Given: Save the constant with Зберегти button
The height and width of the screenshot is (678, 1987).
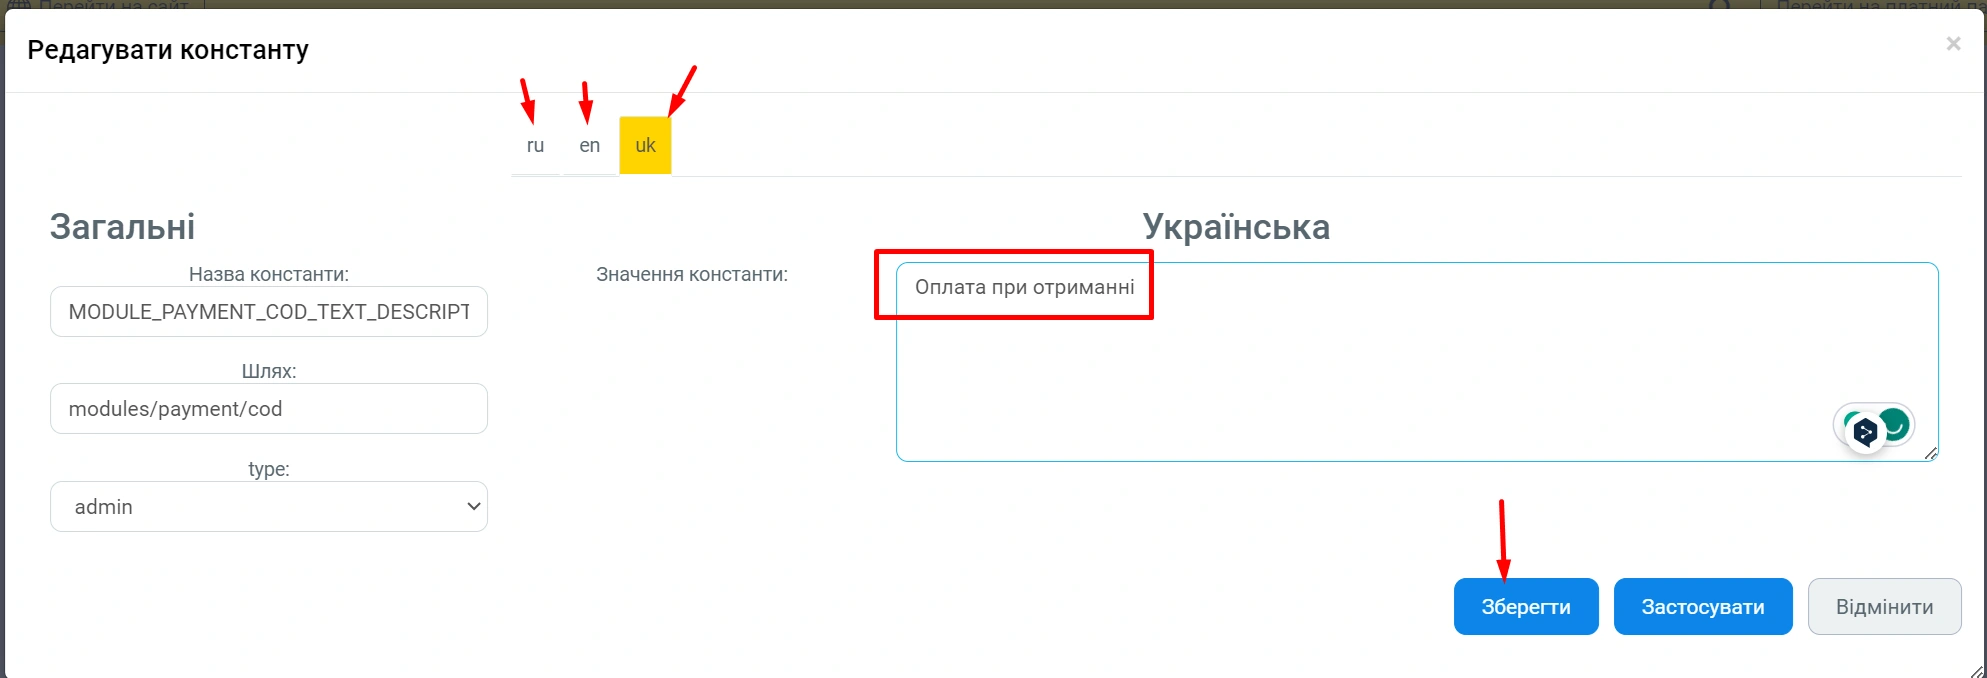Looking at the screenshot, I should click(x=1526, y=607).
